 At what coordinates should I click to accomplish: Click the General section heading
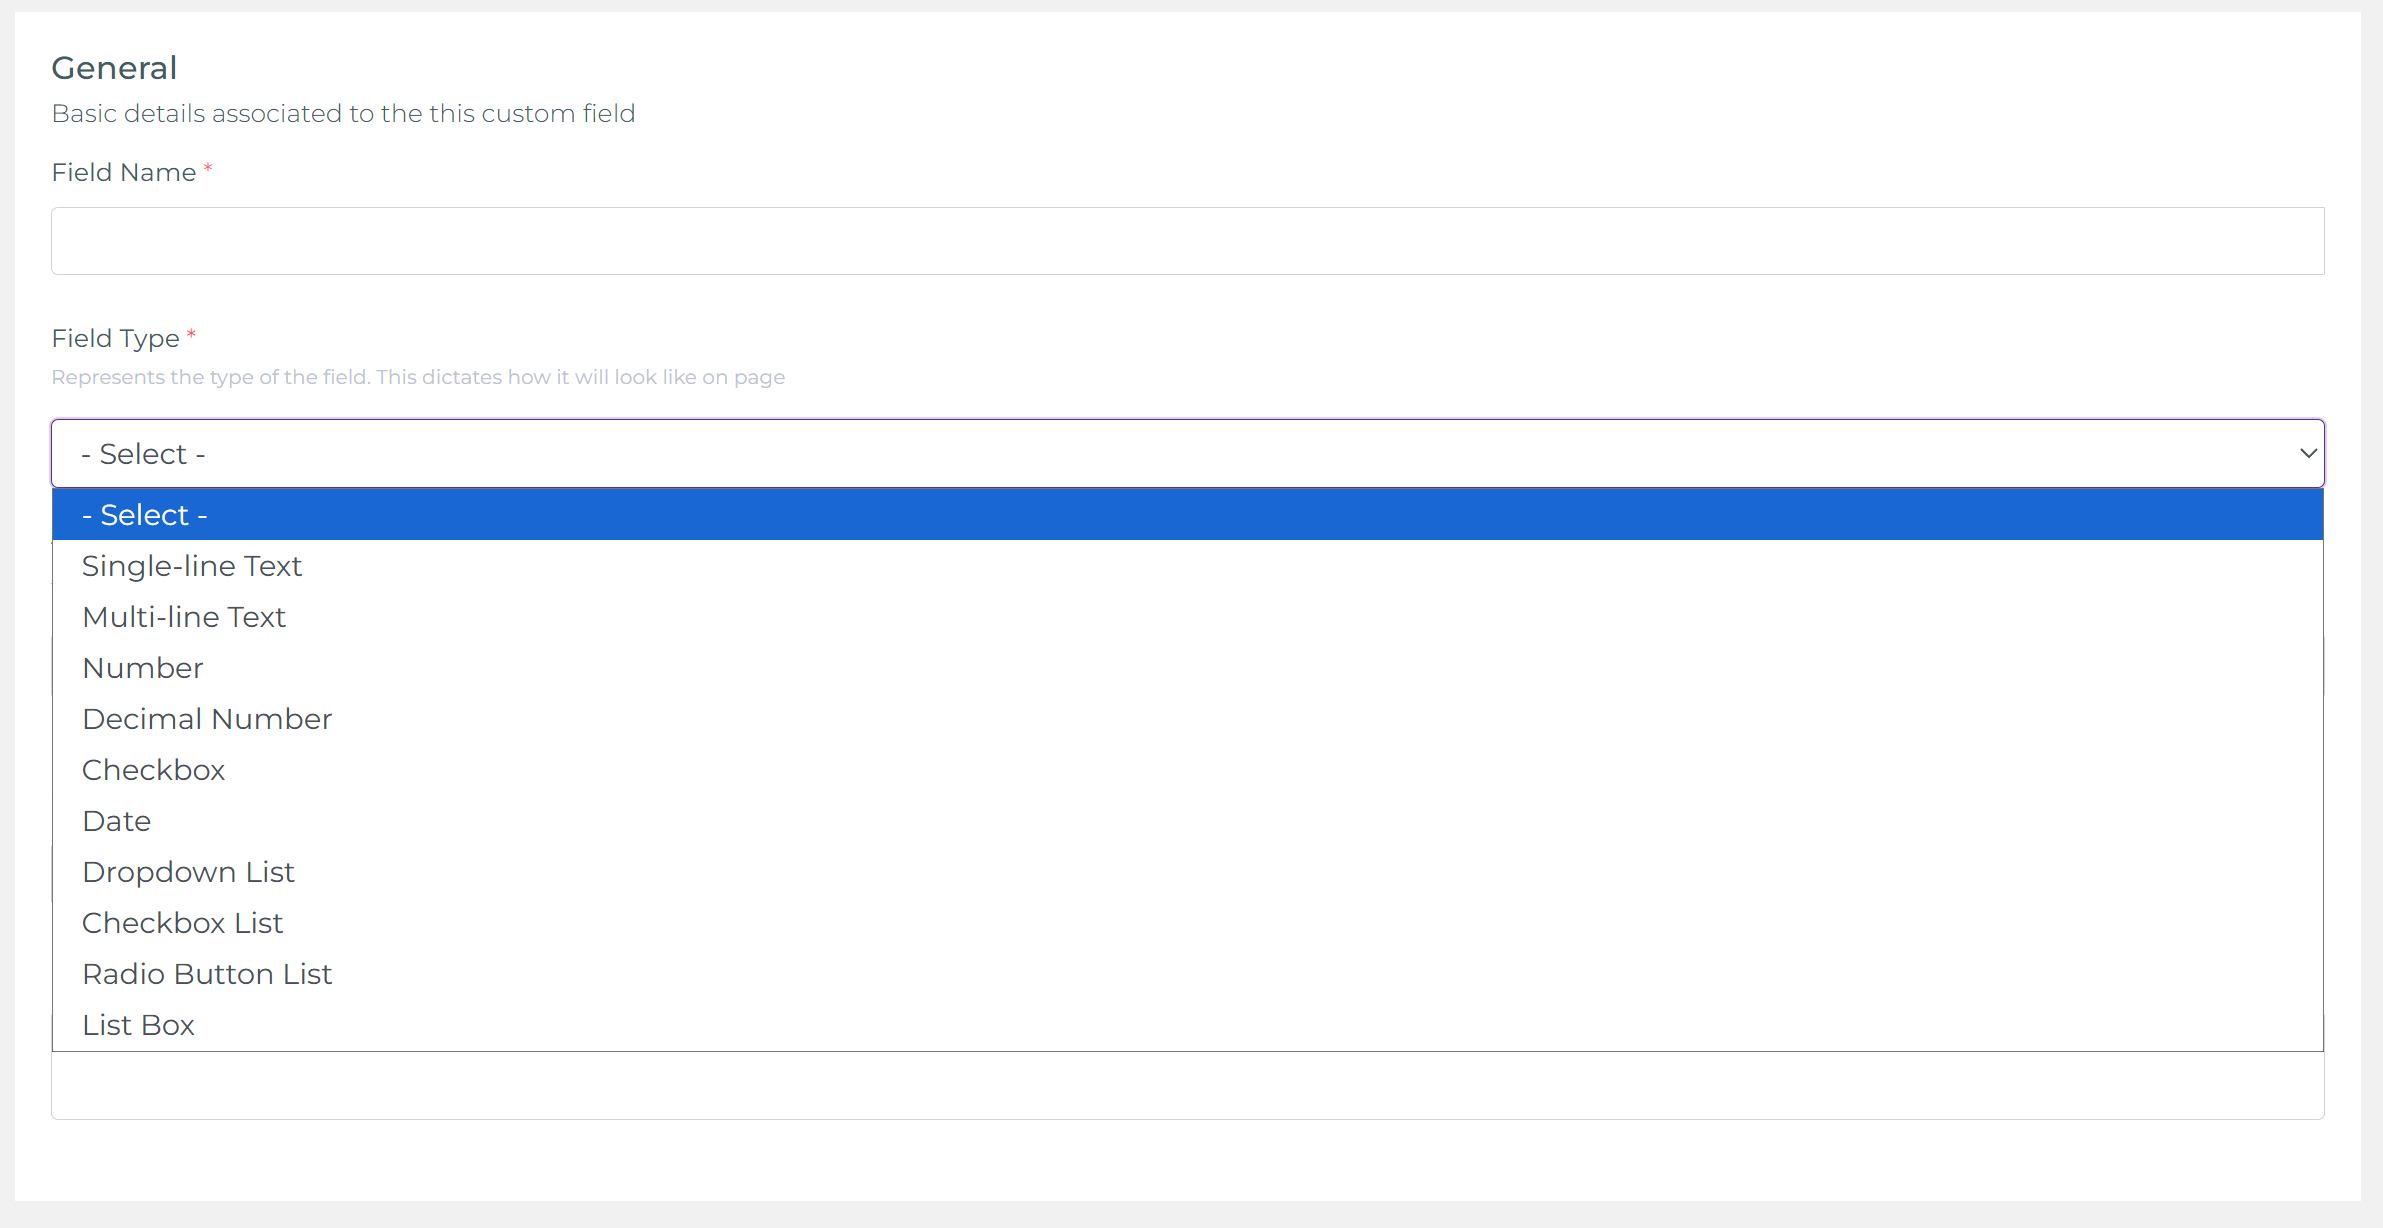click(x=114, y=68)
